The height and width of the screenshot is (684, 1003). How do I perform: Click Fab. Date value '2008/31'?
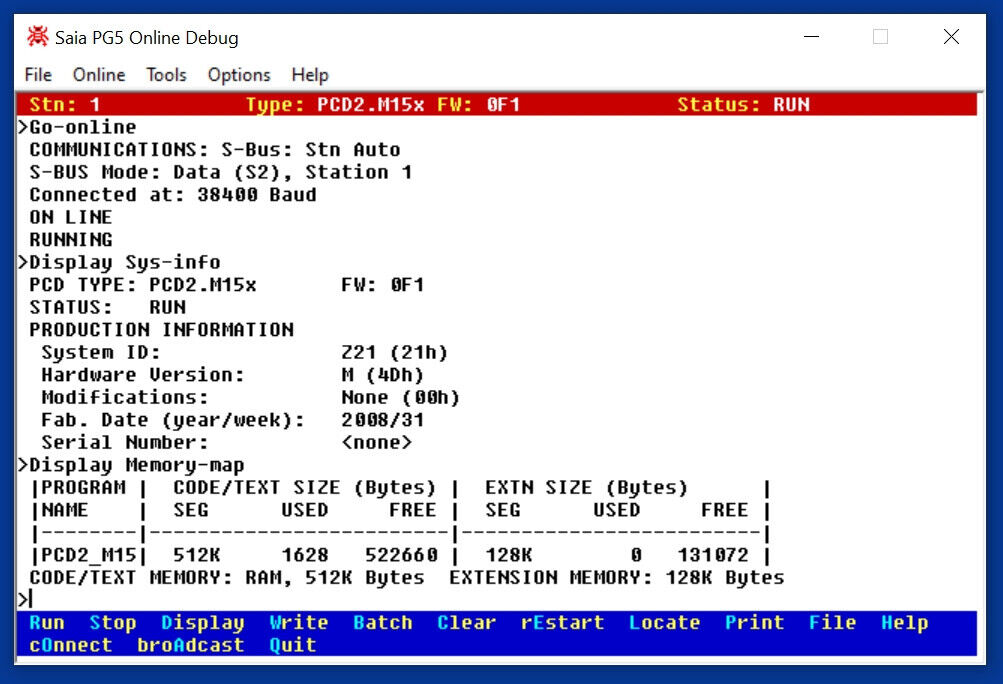point(383,420)
